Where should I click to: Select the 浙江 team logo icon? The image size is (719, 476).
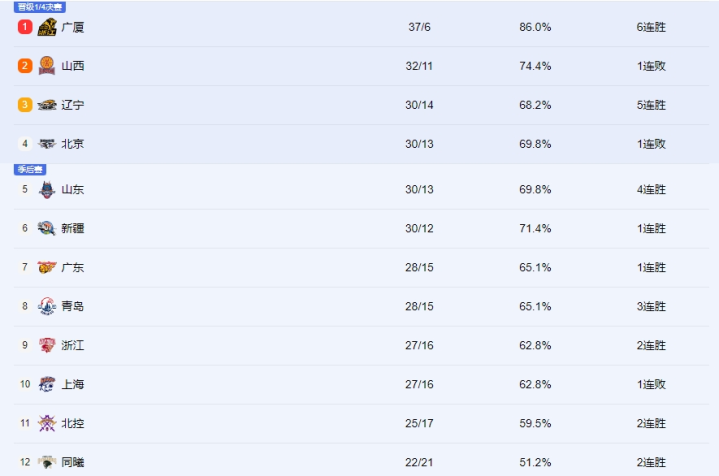click(47, 345)
